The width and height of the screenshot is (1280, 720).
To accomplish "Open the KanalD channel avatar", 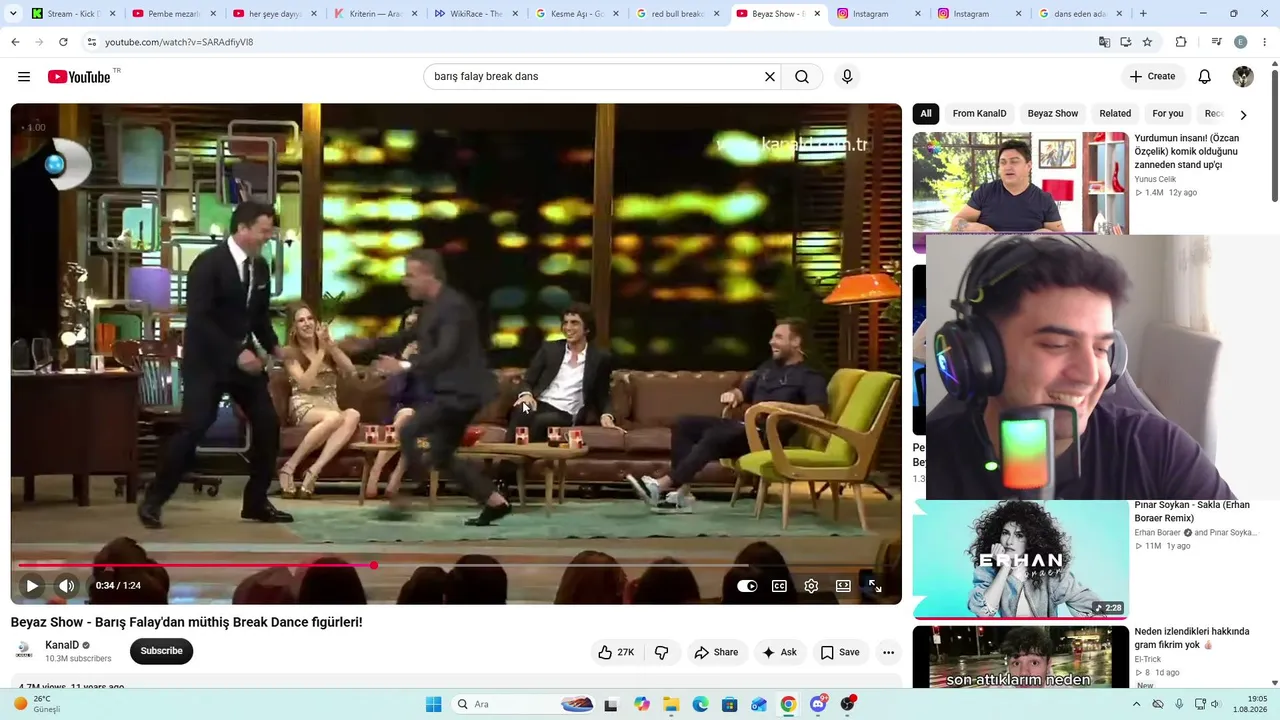I will point(24,651).
